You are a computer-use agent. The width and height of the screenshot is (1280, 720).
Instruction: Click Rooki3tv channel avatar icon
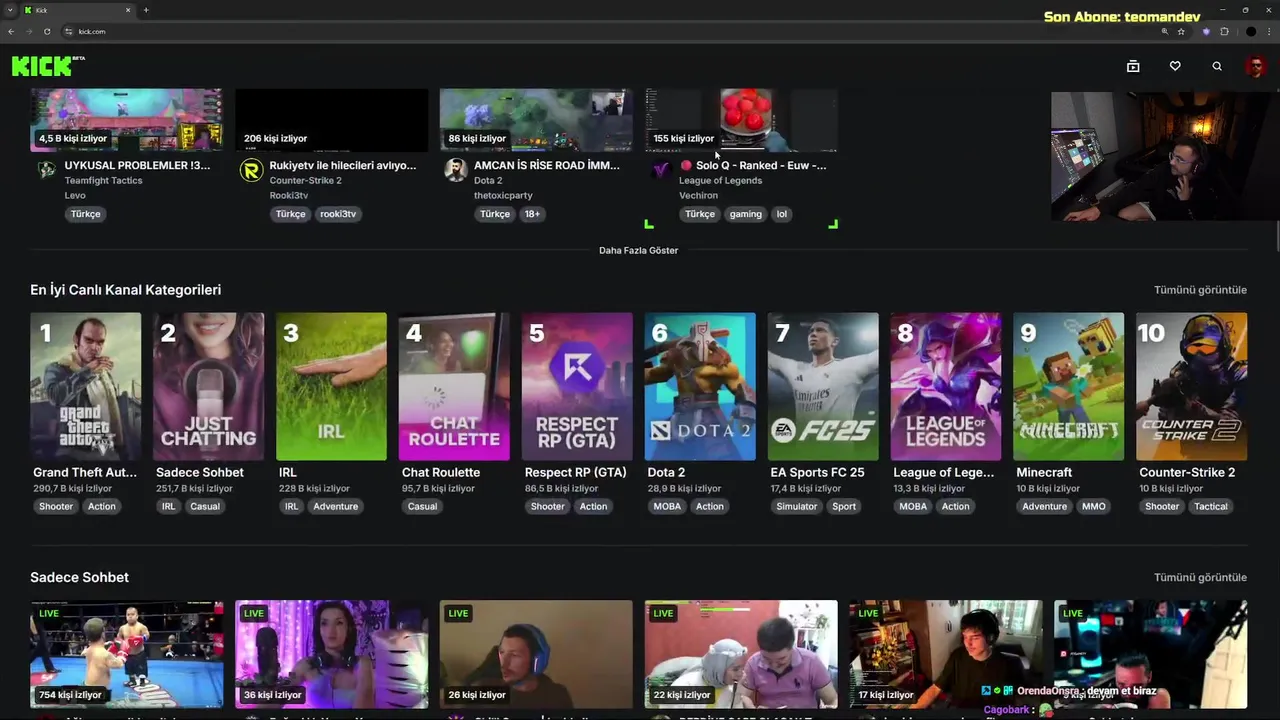(251, 170)
